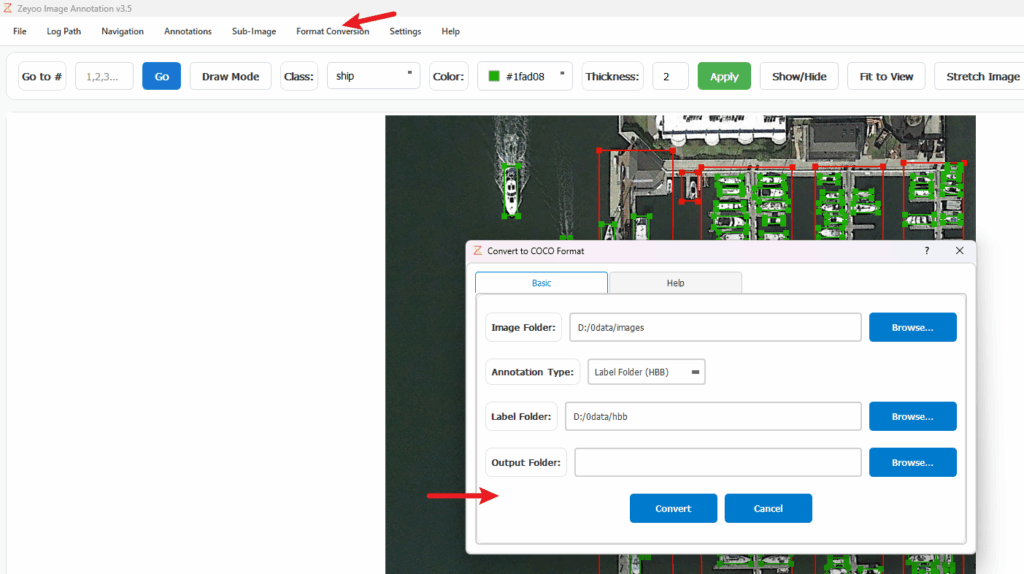The height and width of the screenshot is (574, 1024).
Task: Open the Format Conversion menu
Action: (332, 31)
